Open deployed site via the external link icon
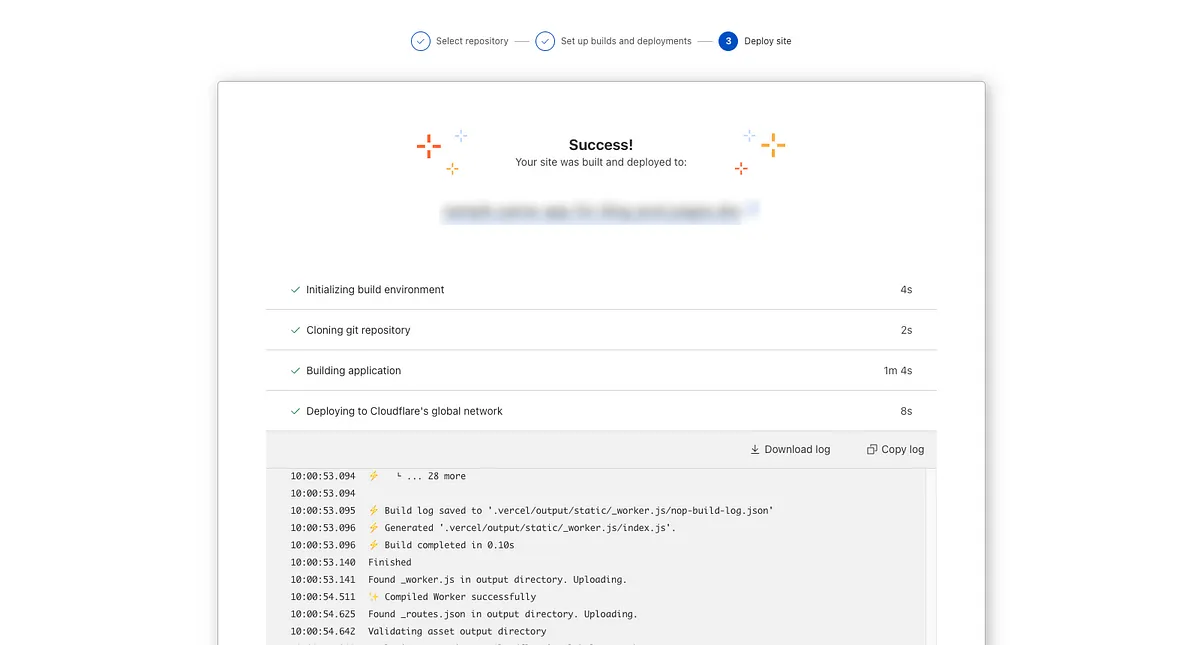This screenshot has height=645, width=1200. [752, 208]
